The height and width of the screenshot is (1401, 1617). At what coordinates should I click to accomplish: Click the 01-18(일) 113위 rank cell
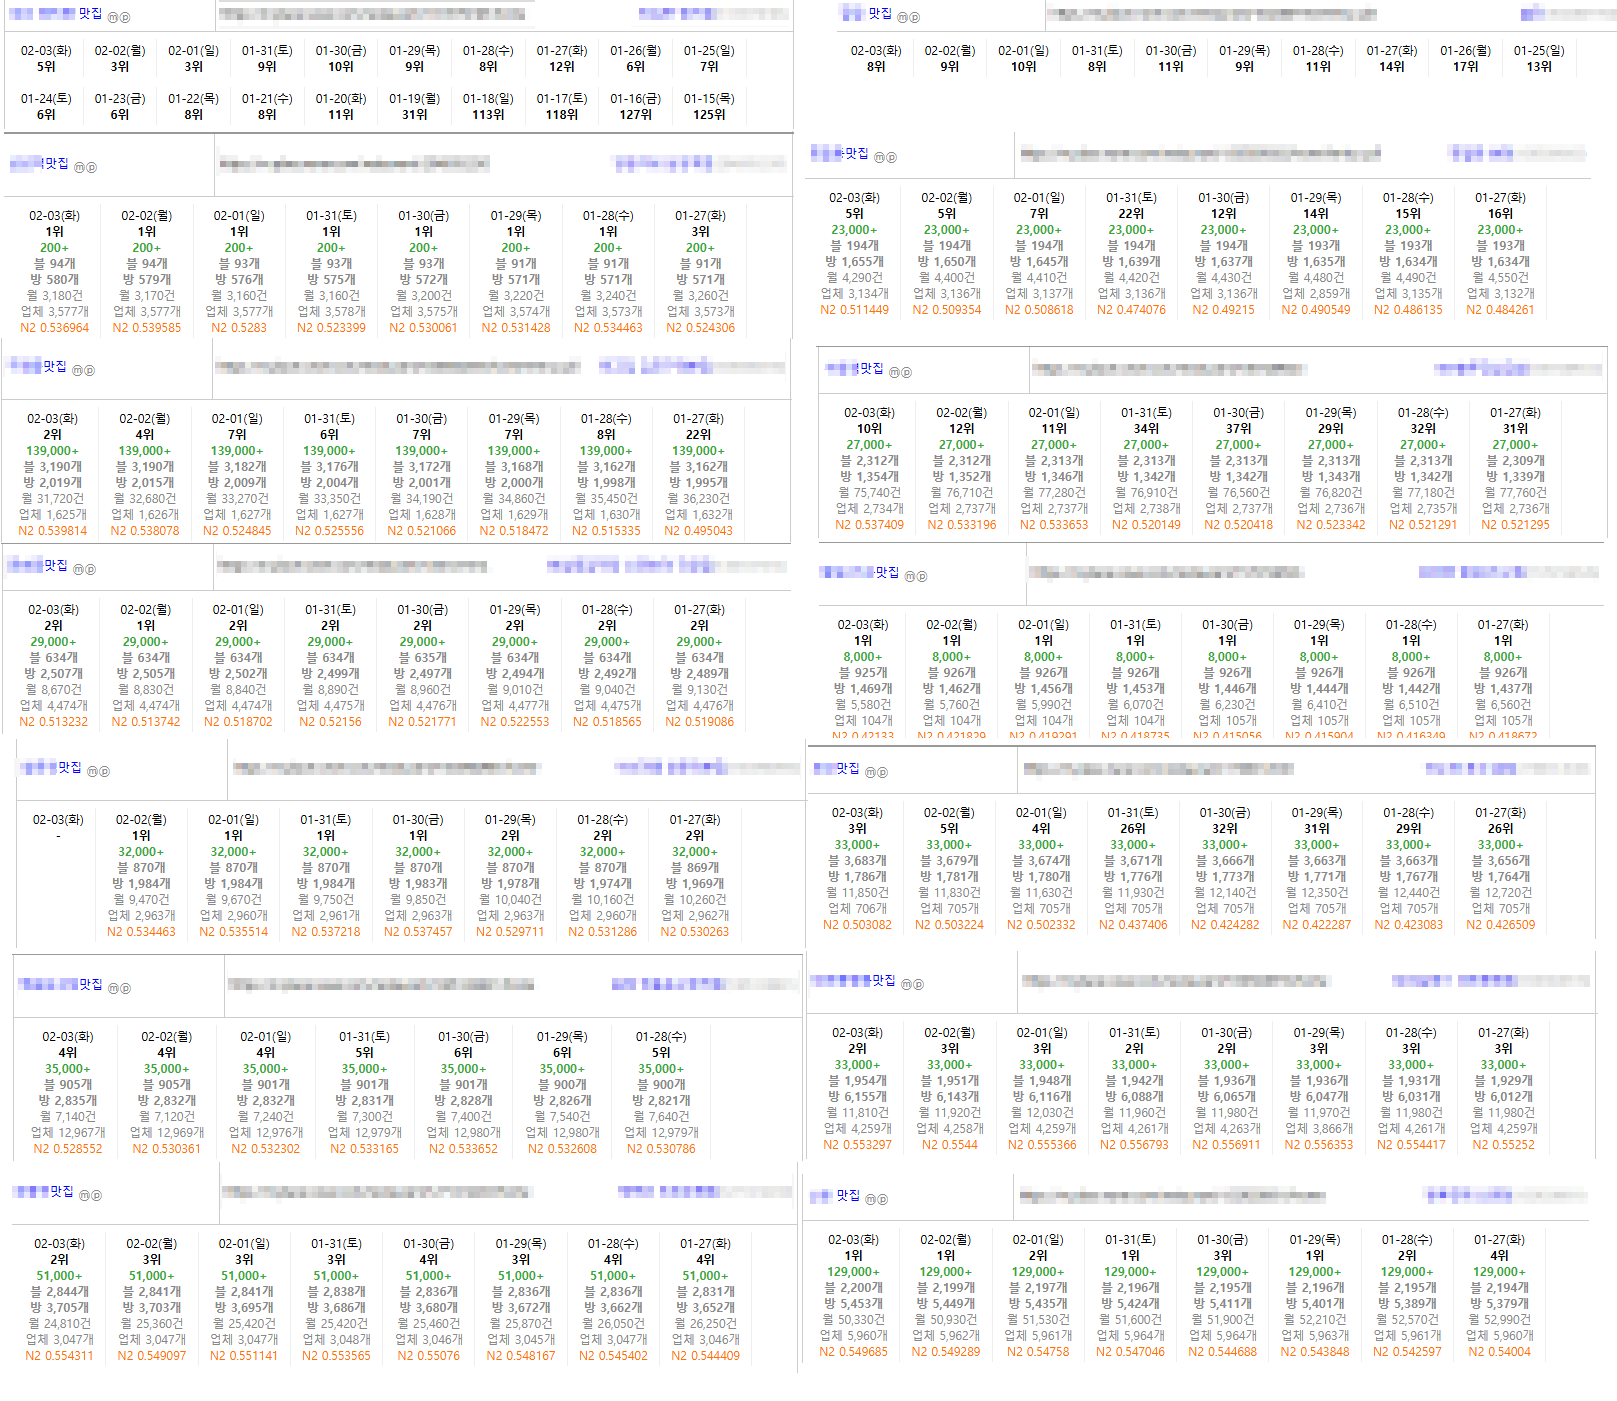click(x=488, y=106)
